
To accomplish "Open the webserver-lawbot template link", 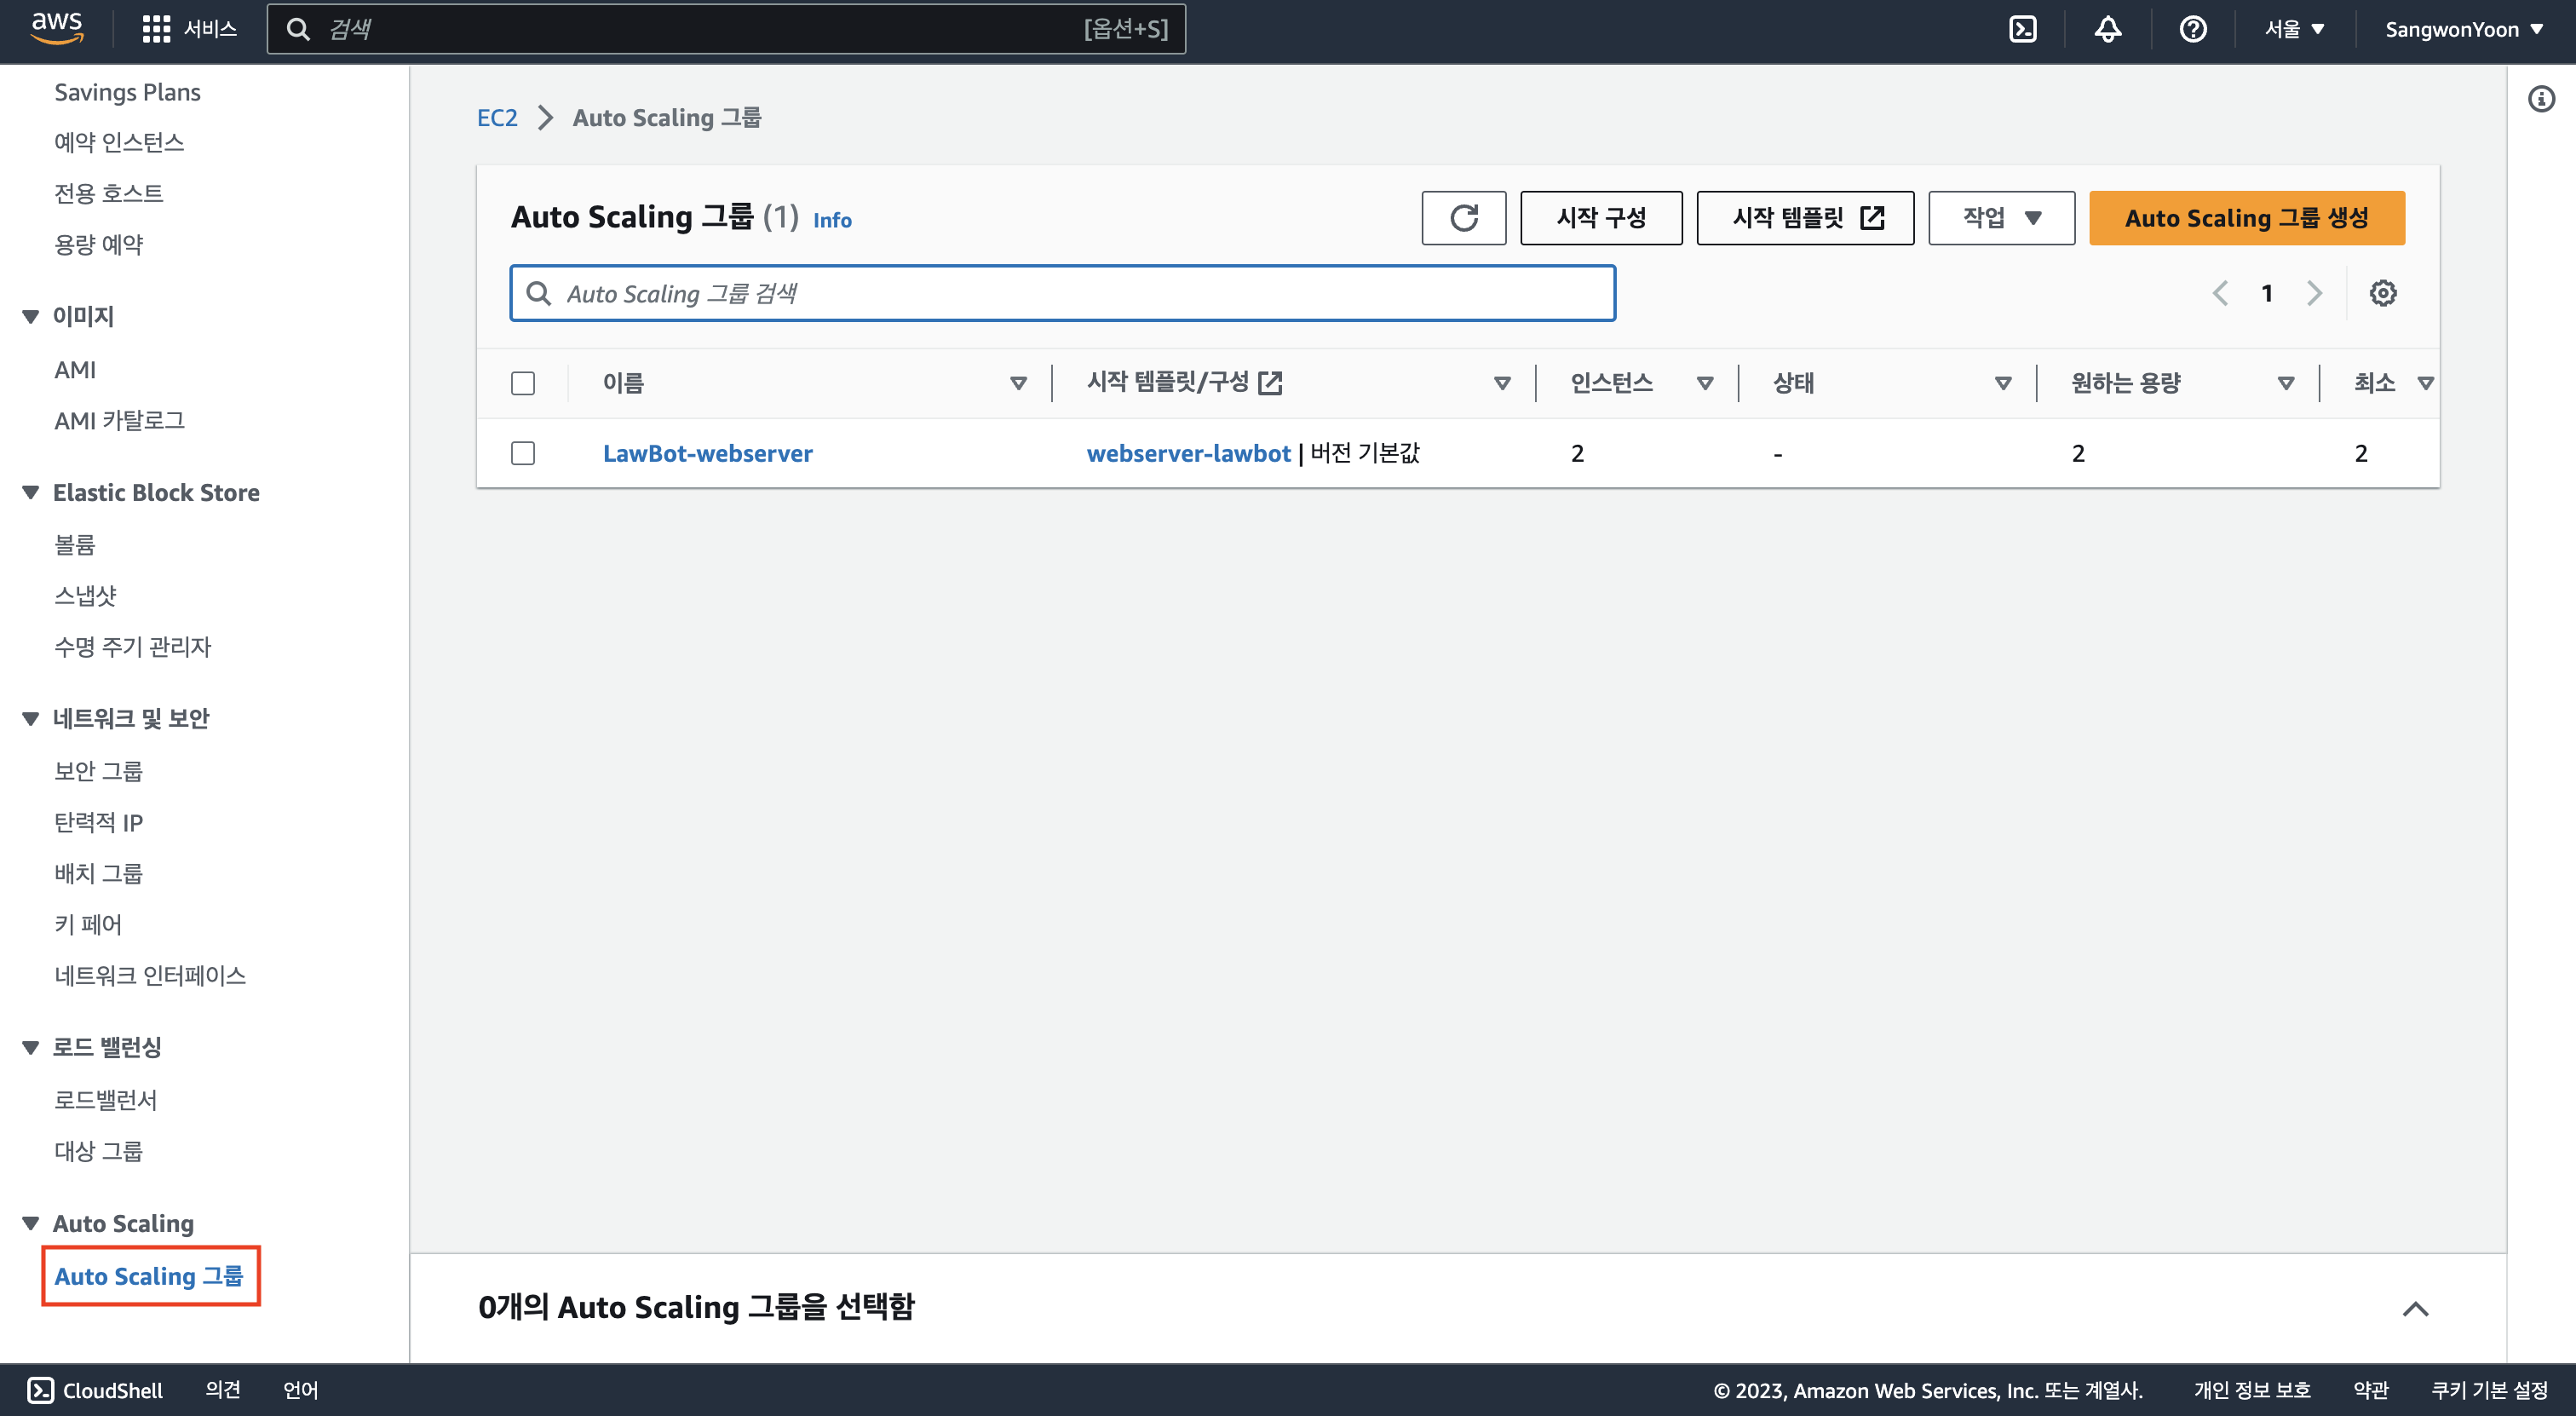I will point(1188,453).
